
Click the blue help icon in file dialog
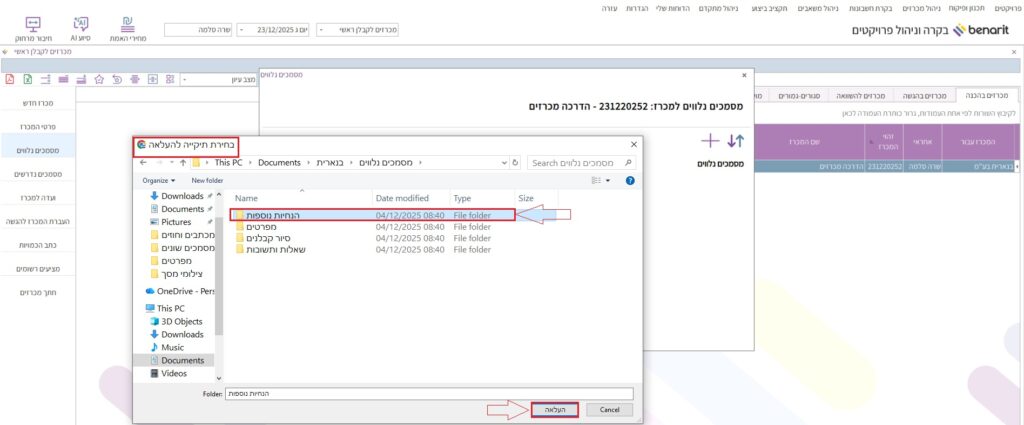coord(630,180)
